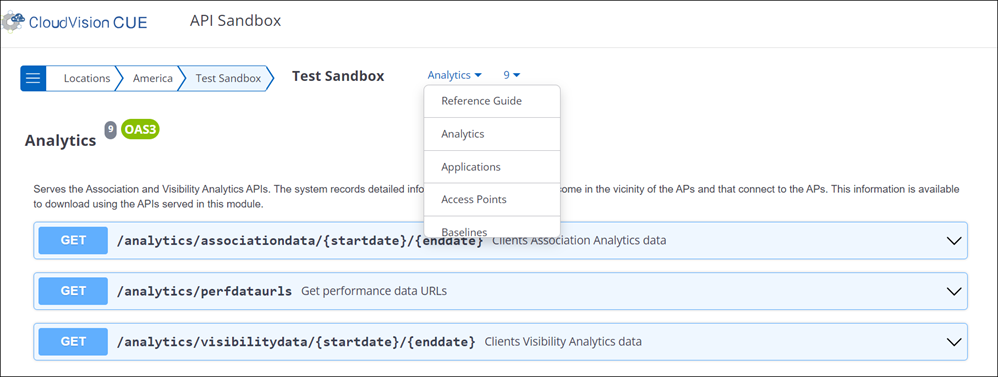This screenshot has height=377, width=998.
Task: Open the hamburger navigation menu
Action: (33, 78)
